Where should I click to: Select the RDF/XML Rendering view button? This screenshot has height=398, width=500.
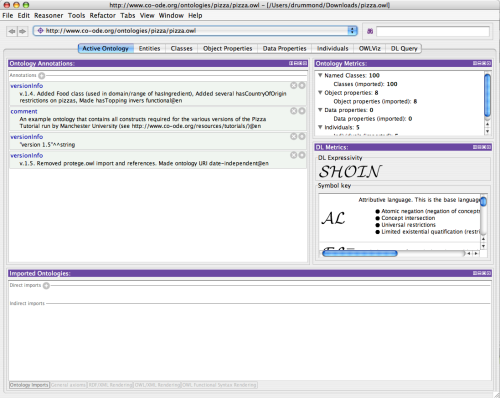110,385
